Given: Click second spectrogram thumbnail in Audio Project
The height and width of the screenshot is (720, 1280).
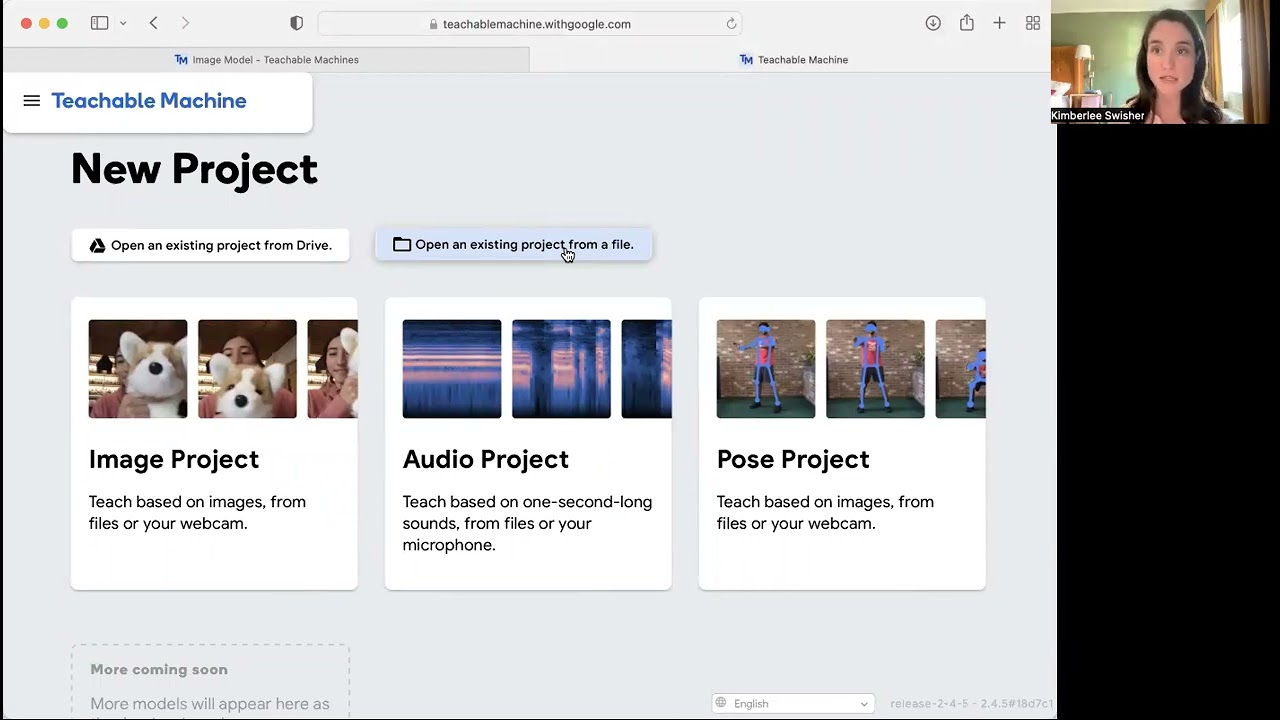Looking at the screenshot, I should (561, 369).
